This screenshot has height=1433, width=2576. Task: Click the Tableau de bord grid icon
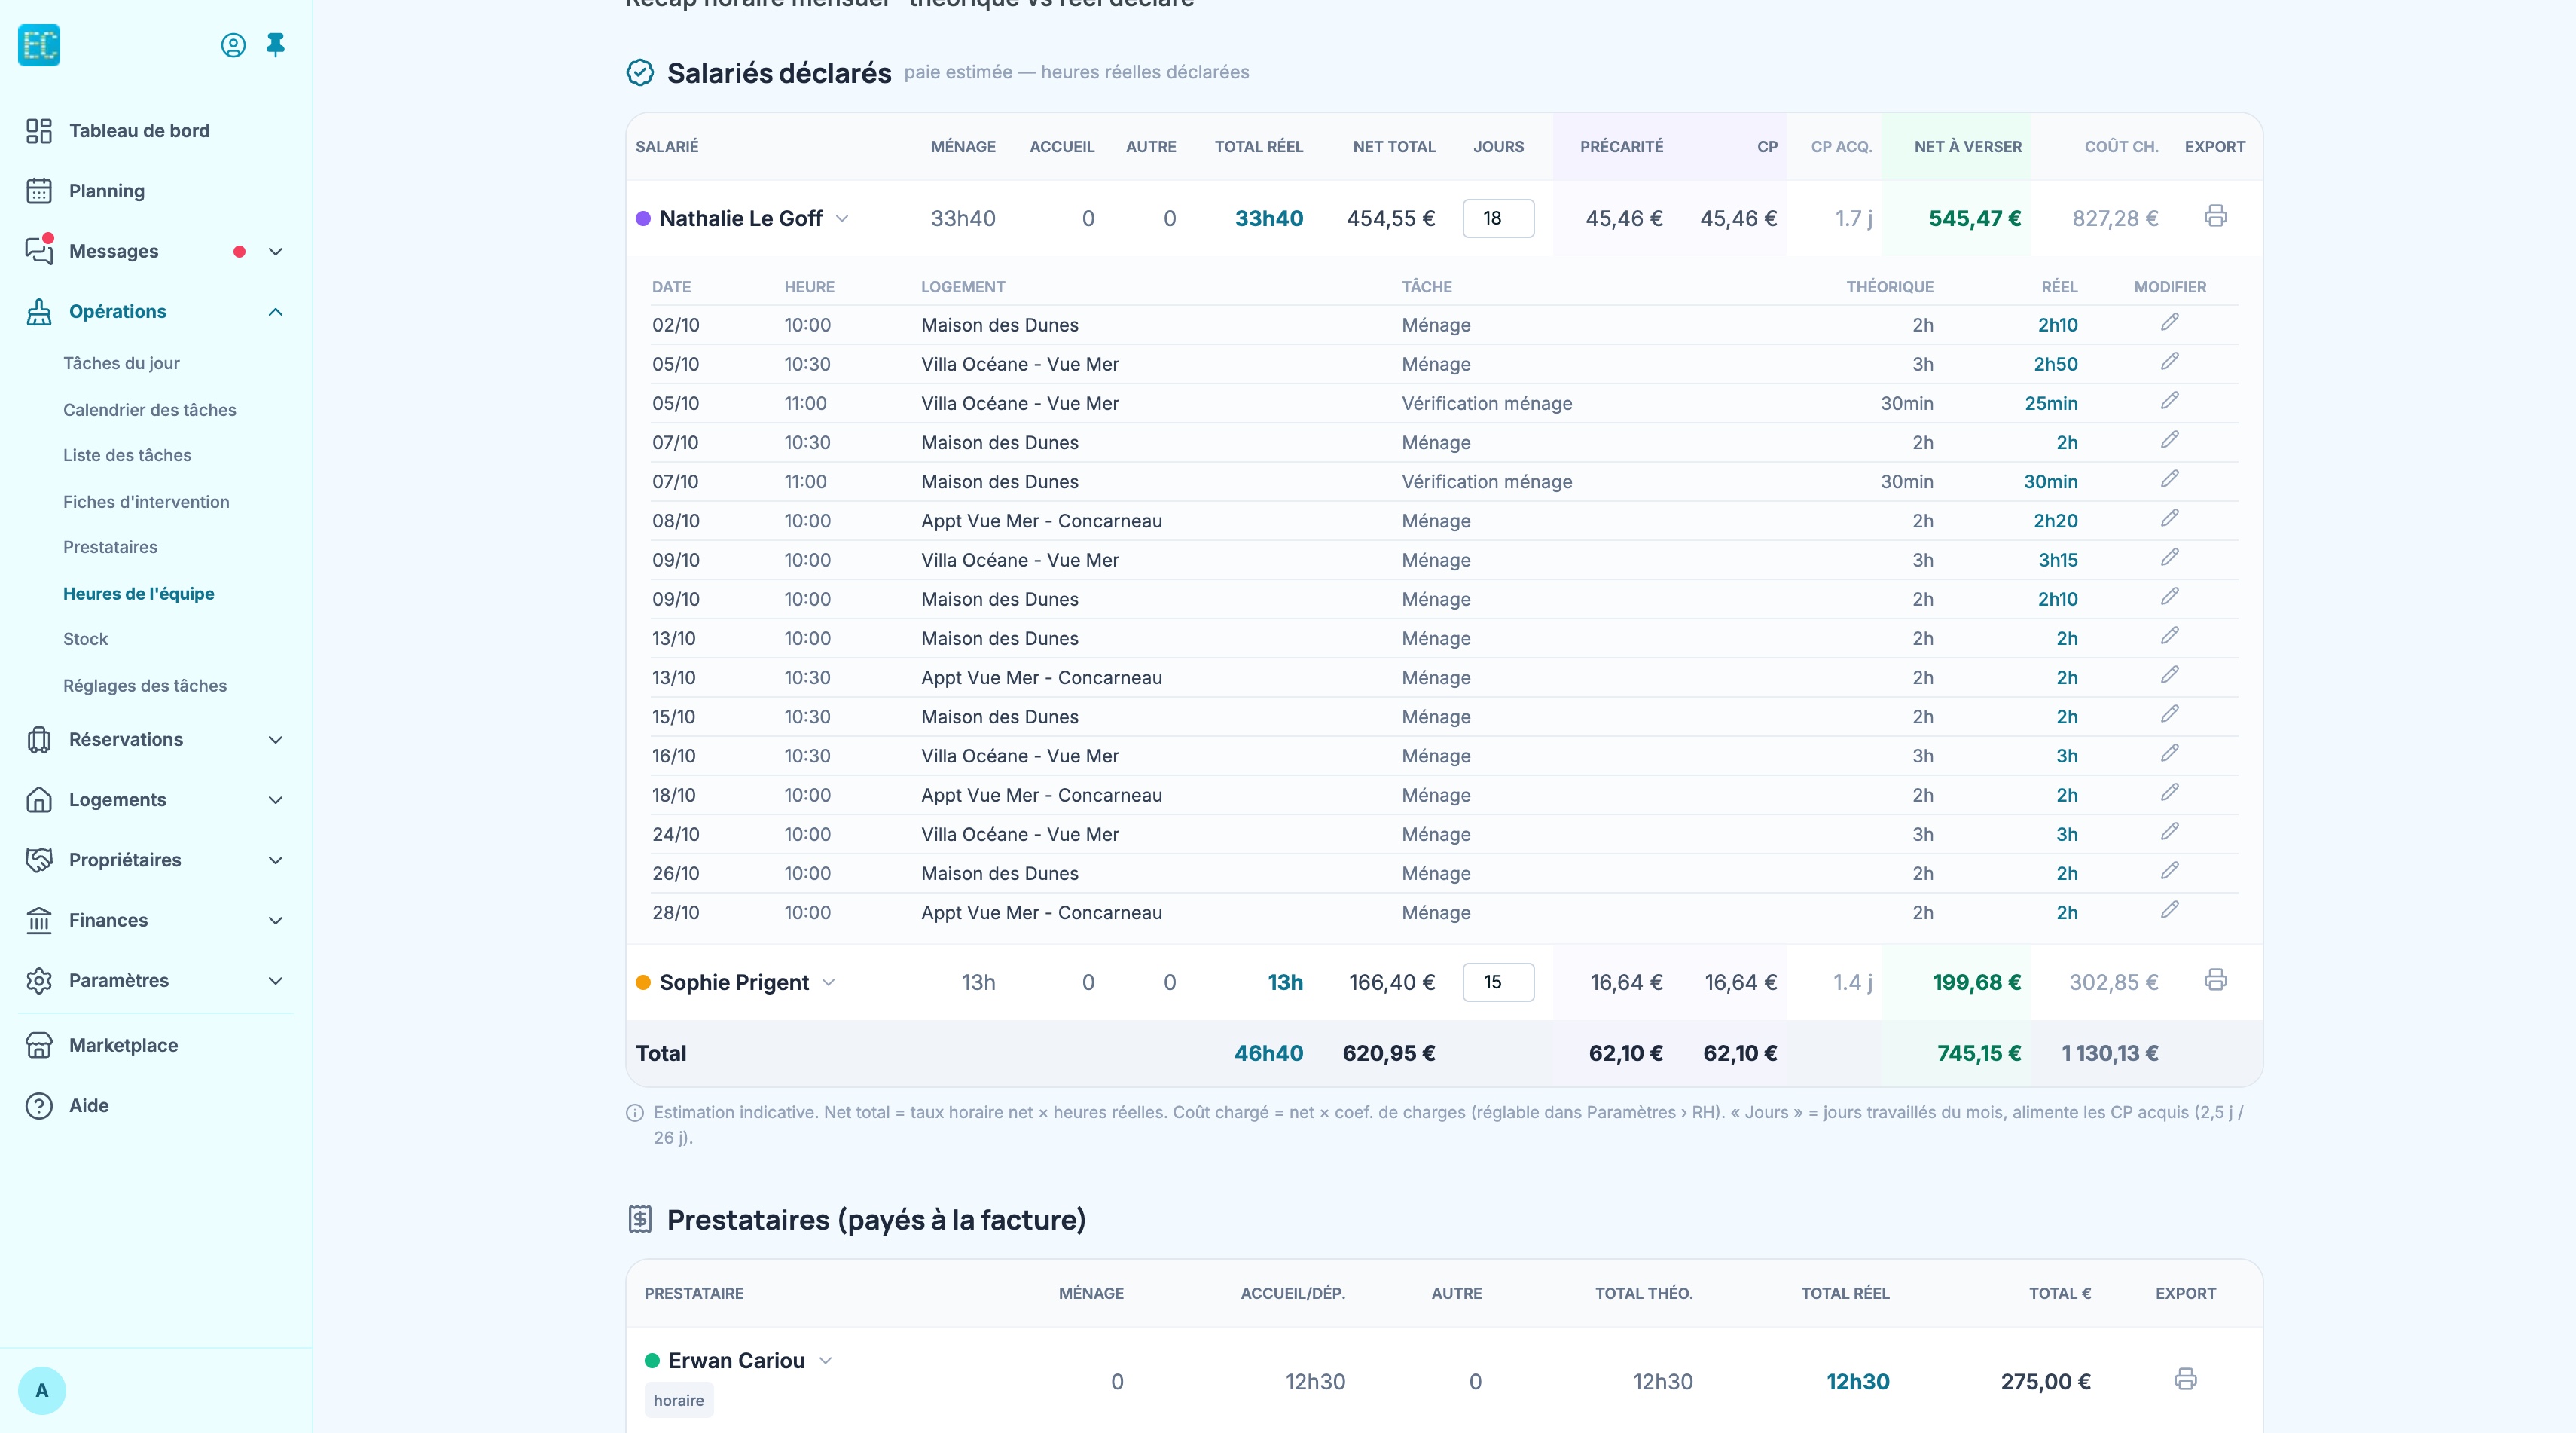point(39,131)
